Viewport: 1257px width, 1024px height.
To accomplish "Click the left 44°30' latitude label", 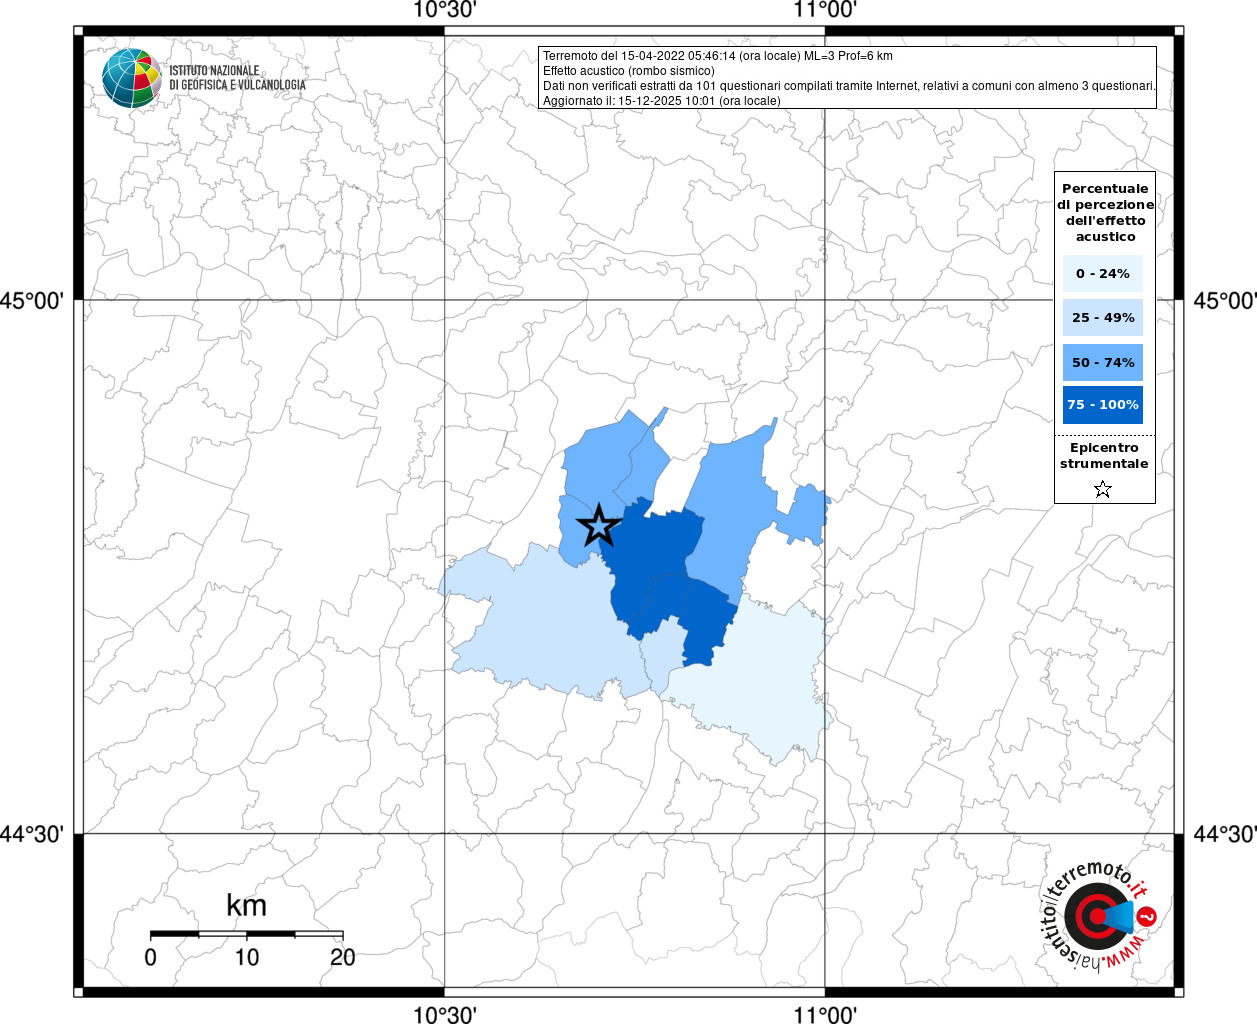I will (33, 833).
